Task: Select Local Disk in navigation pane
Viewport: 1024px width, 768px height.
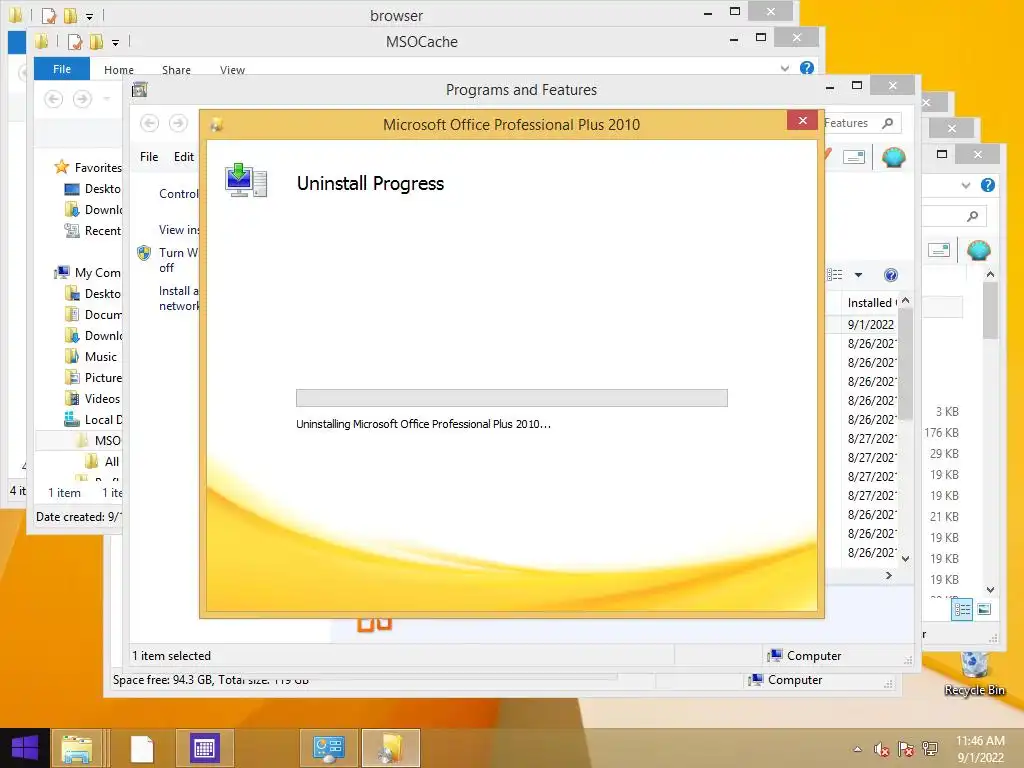Action: pos(93,419)
